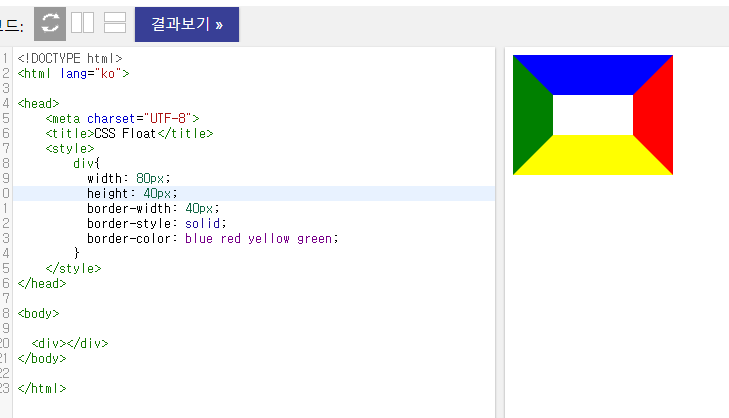
Task: Click the opening head tag
Action: click(39, 103)
